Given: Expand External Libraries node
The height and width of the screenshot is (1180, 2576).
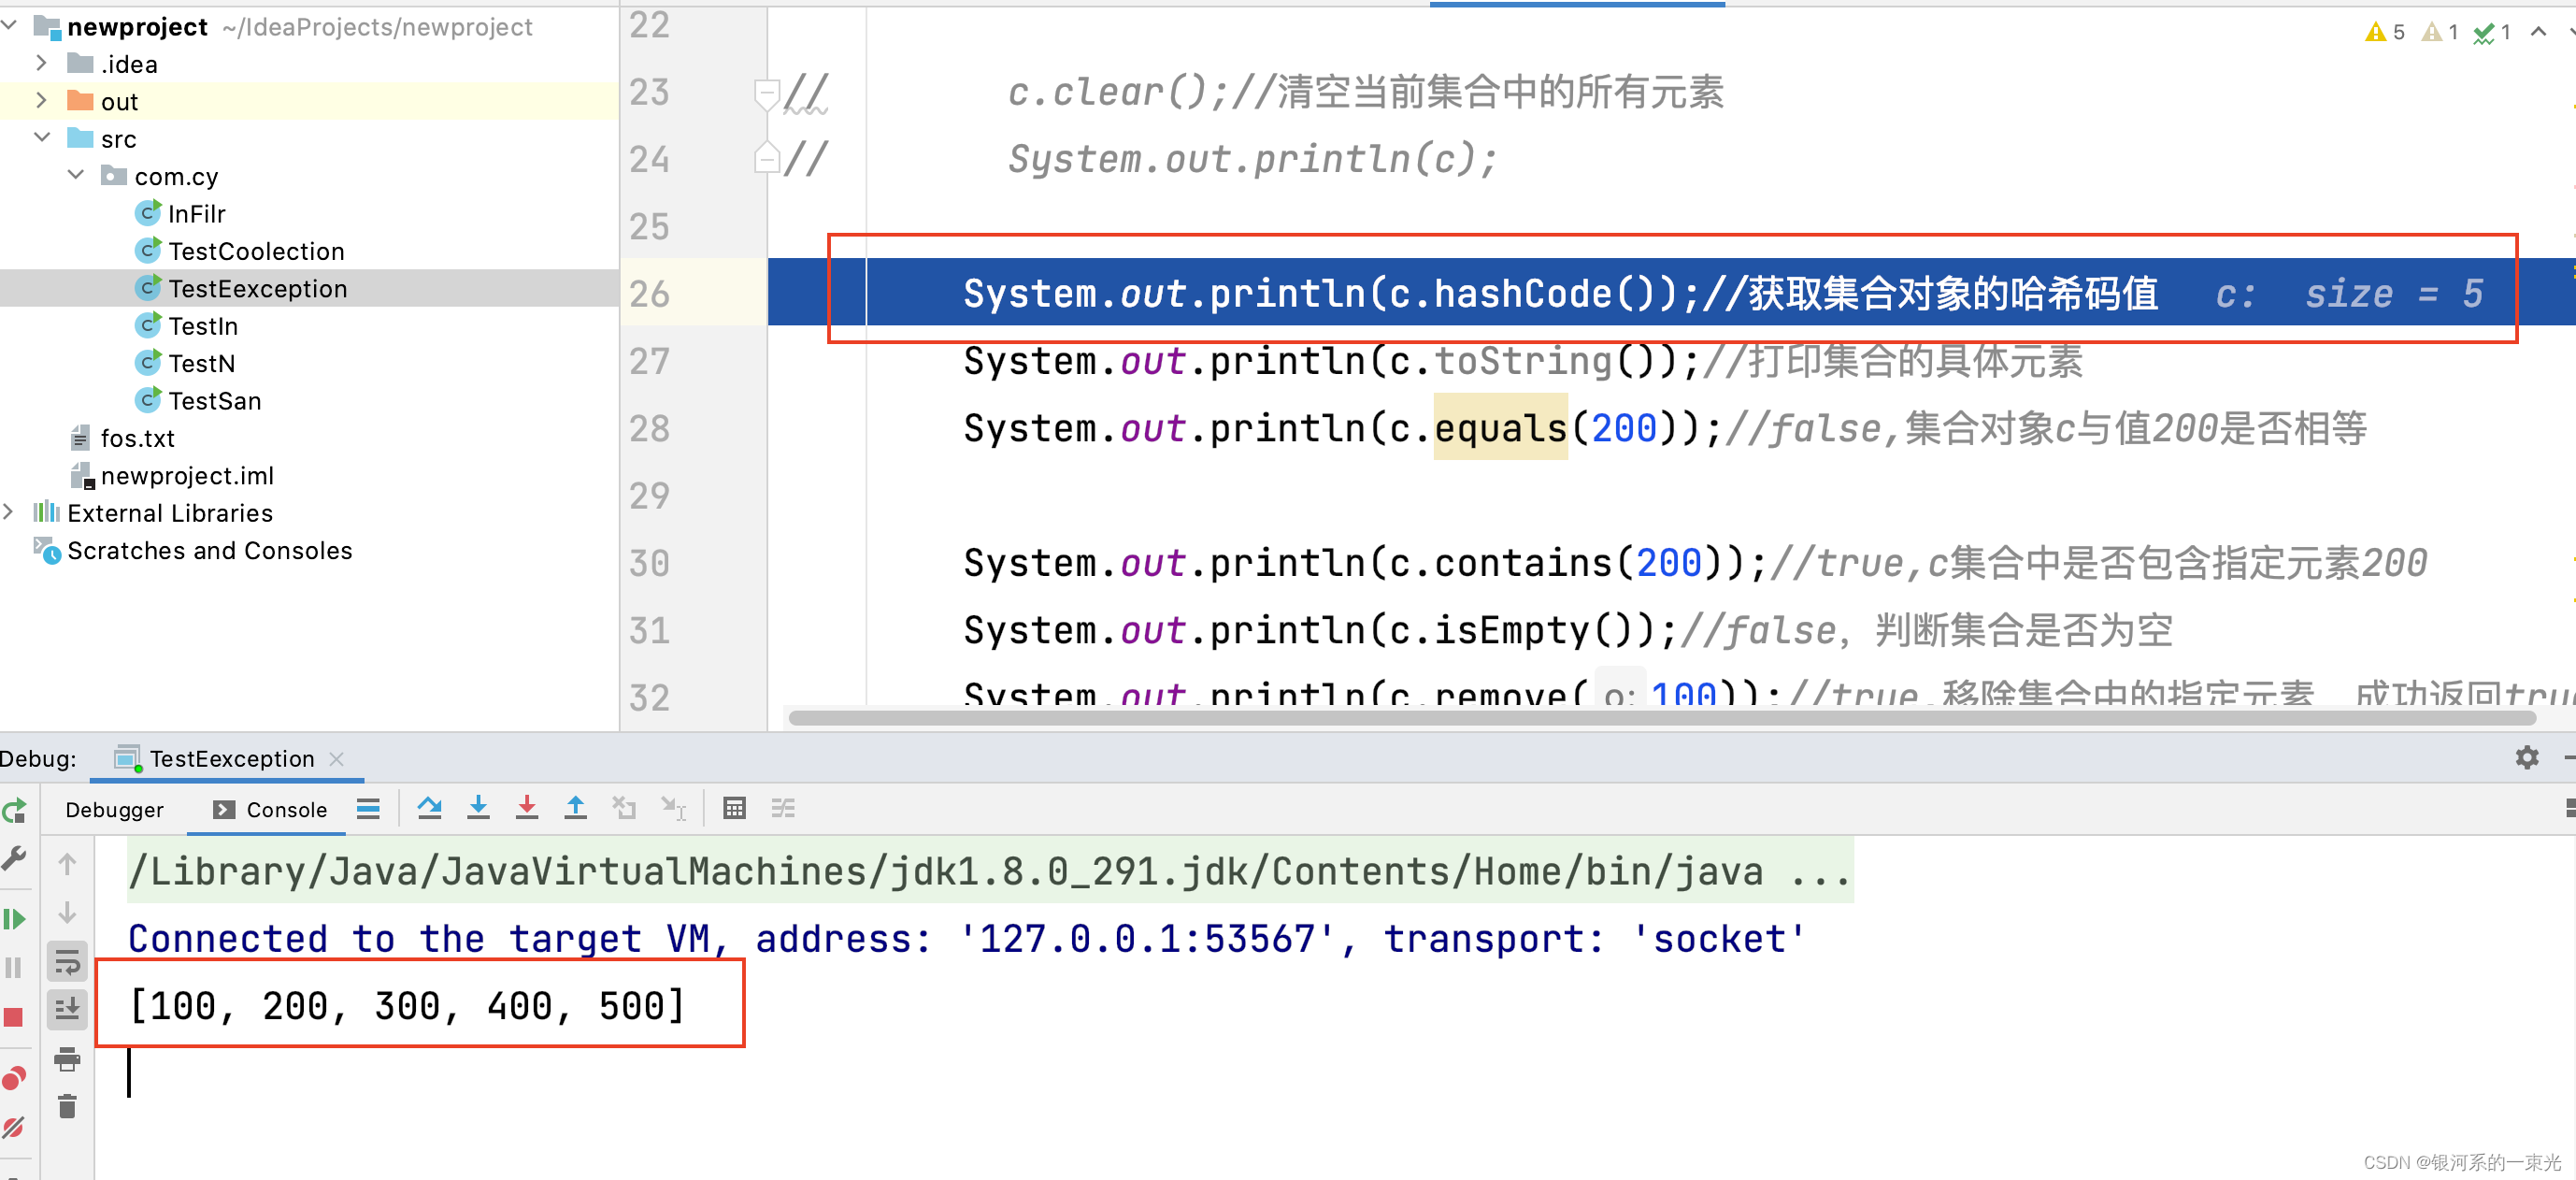Looking at the screenshot, I should pos(9,512).
